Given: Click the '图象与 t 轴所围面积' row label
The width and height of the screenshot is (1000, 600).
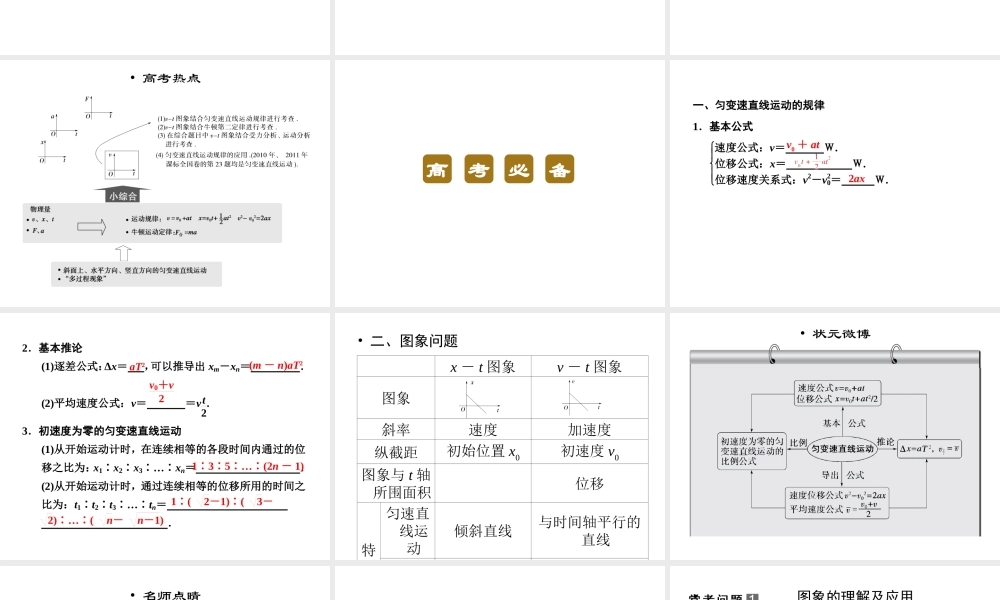Looking at the screenshot, I should pyautogui.click(x=395, y=483).
